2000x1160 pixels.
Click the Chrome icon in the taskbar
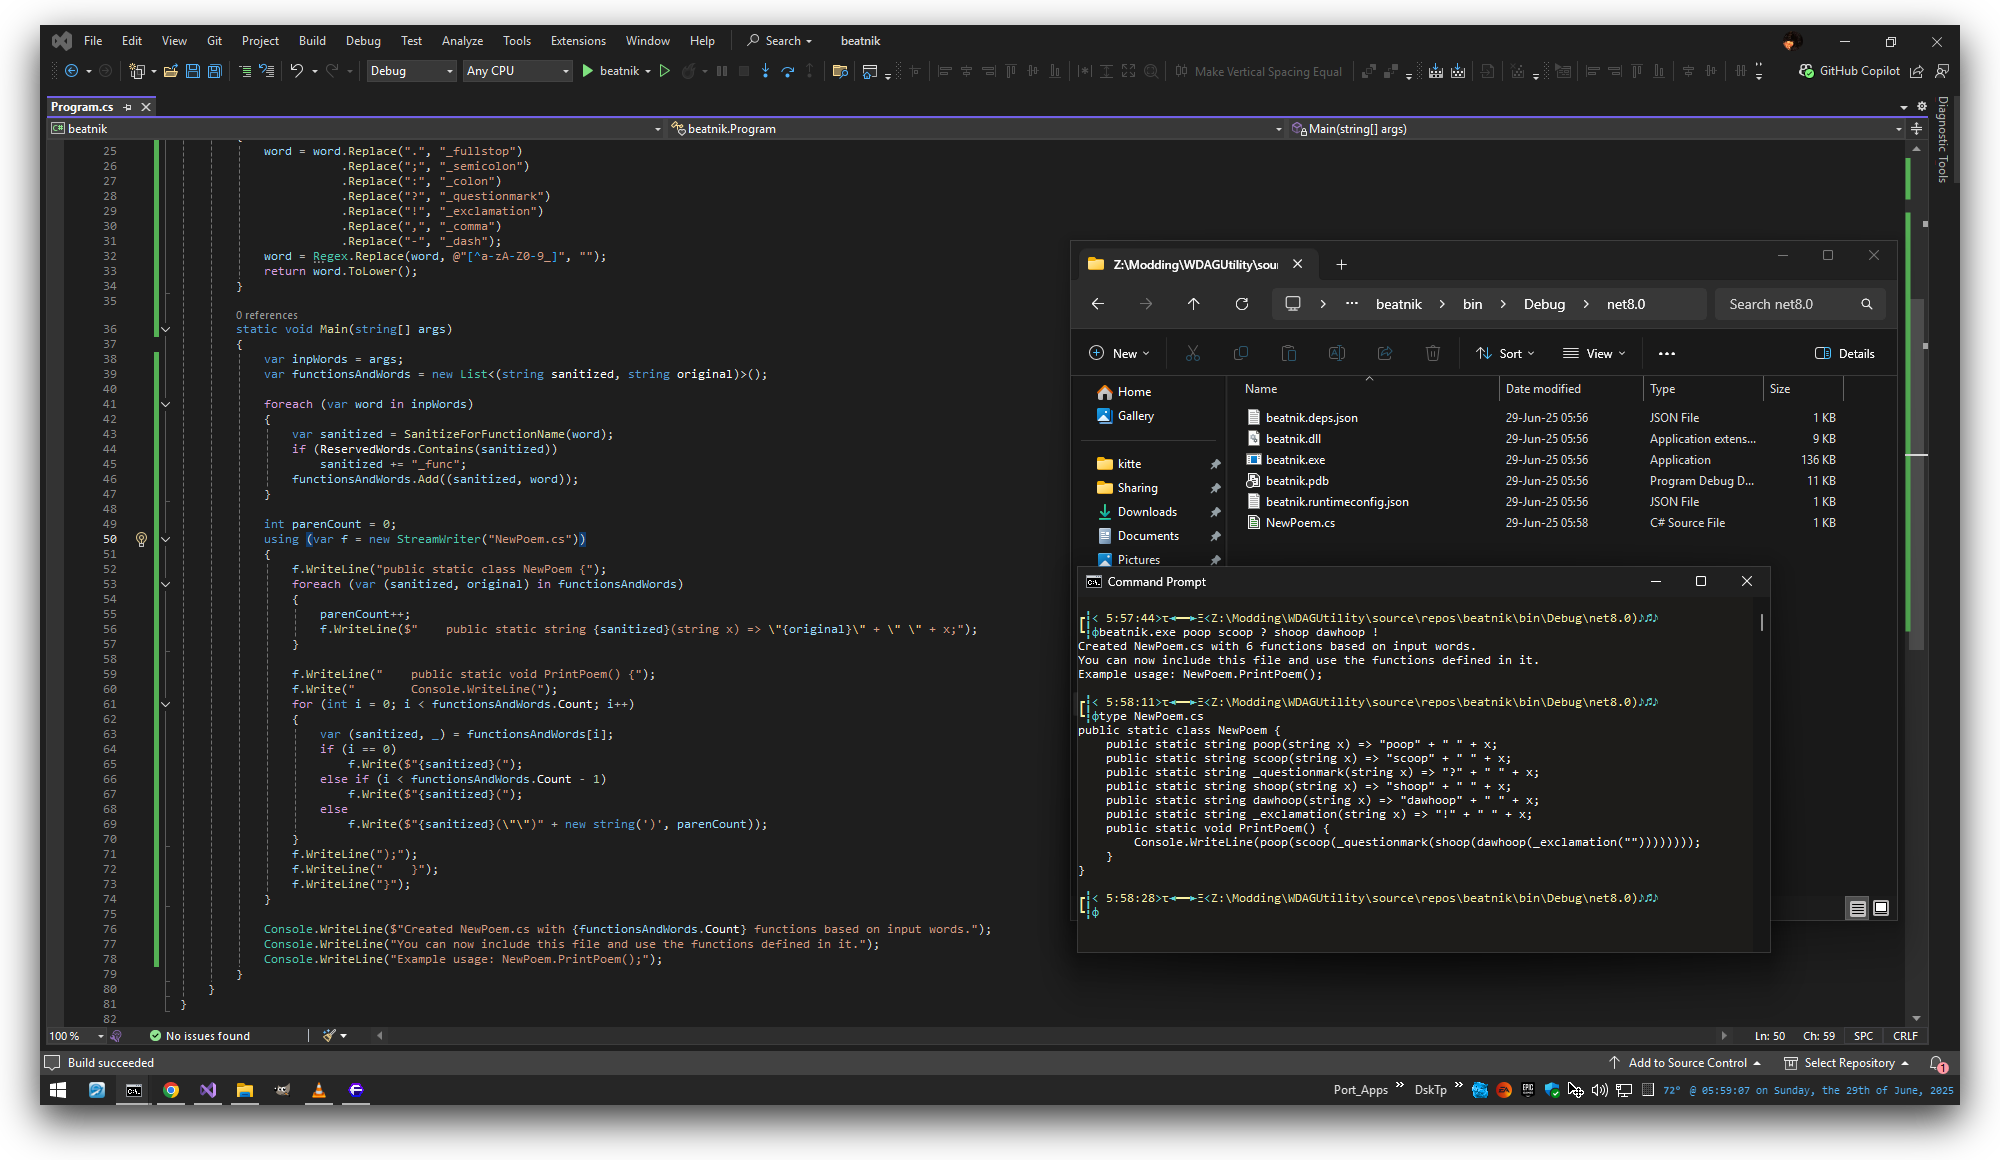[171, 1090]
